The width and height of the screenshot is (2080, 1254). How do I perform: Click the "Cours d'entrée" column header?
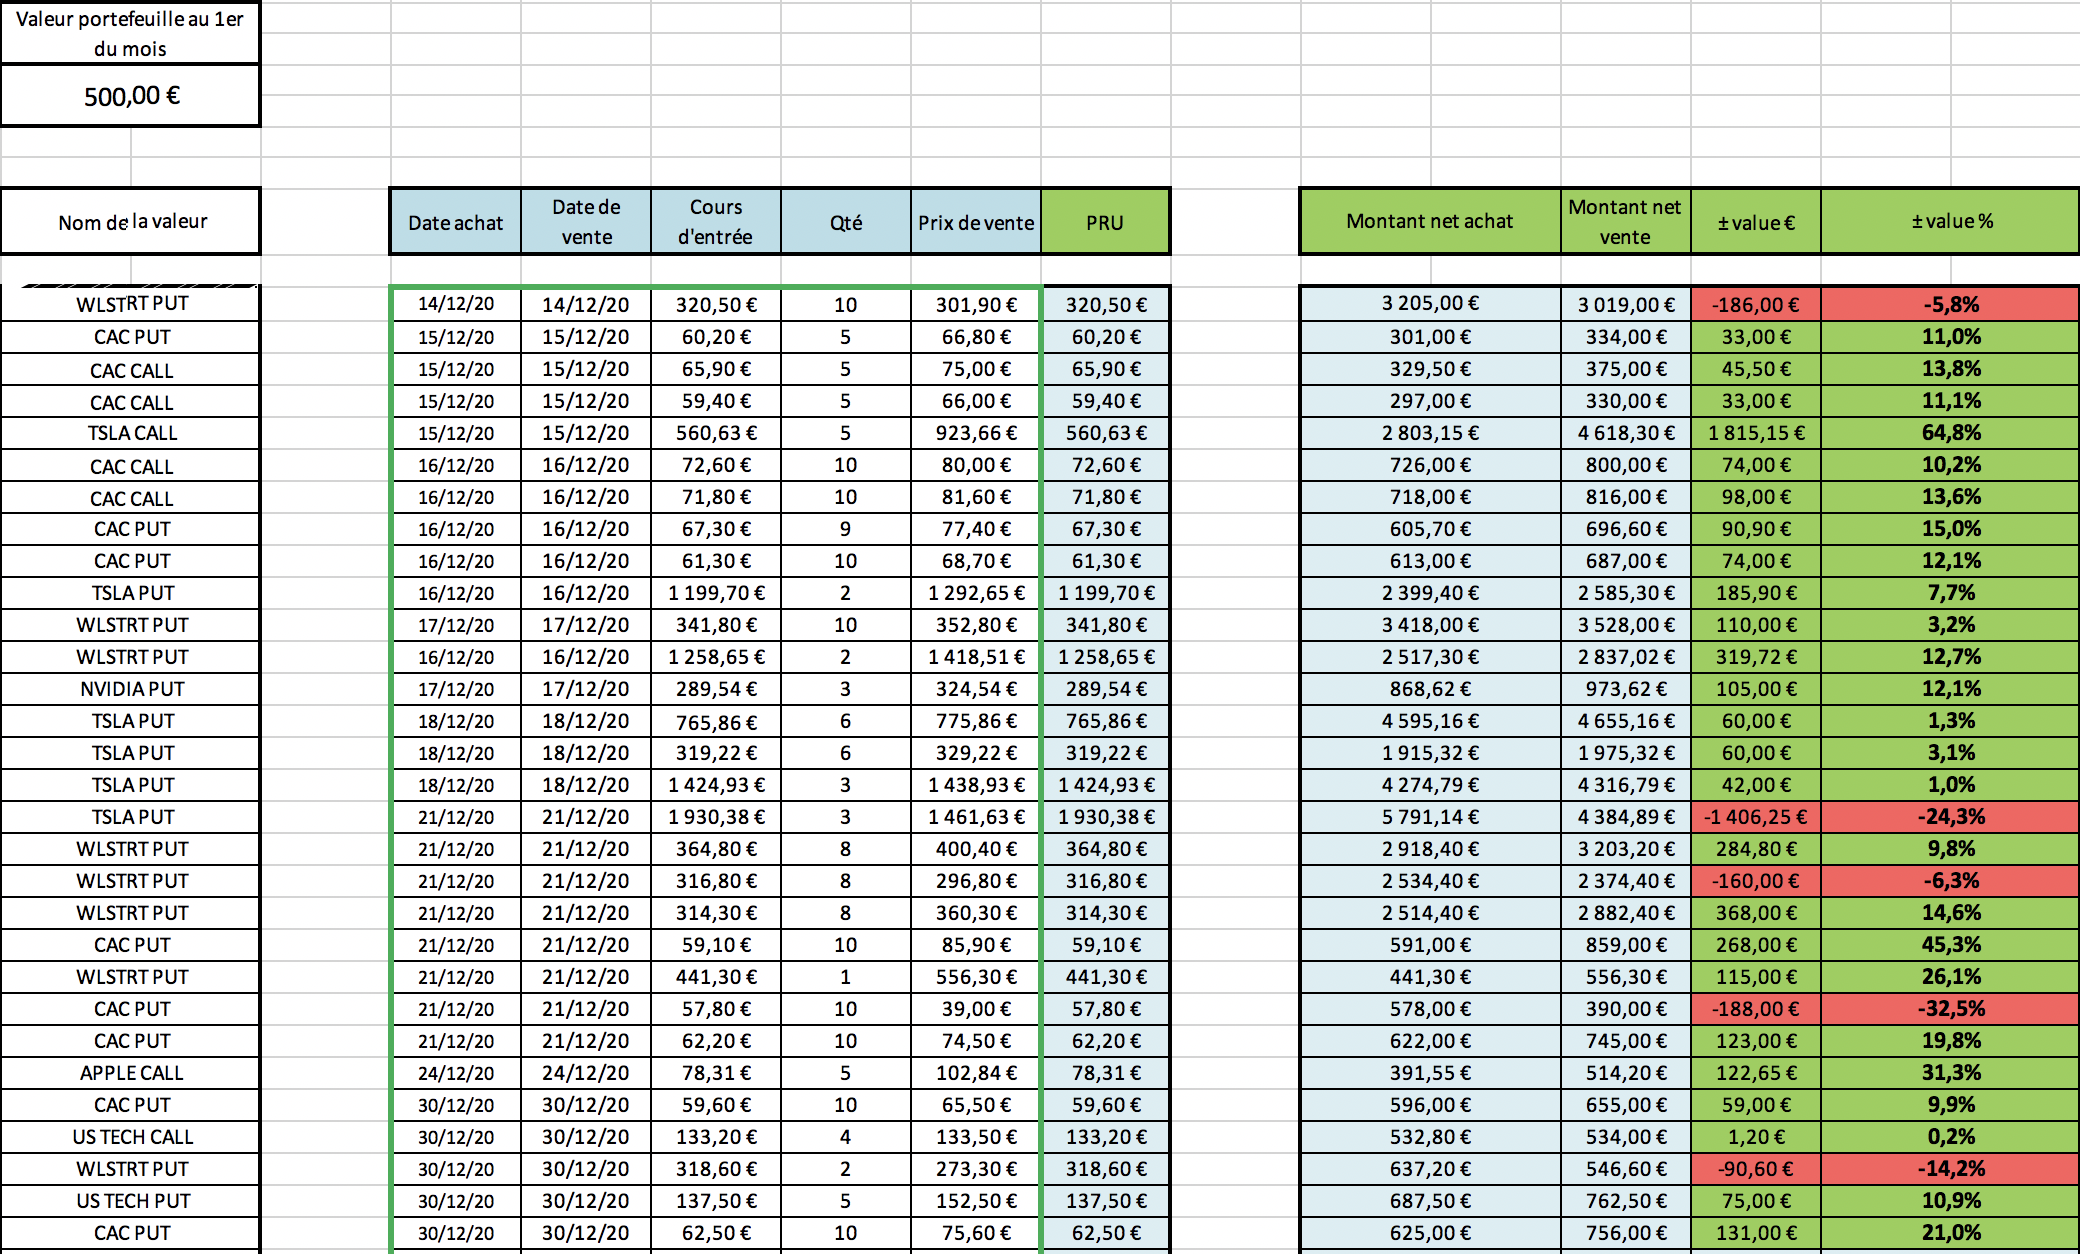pos(716,221)
